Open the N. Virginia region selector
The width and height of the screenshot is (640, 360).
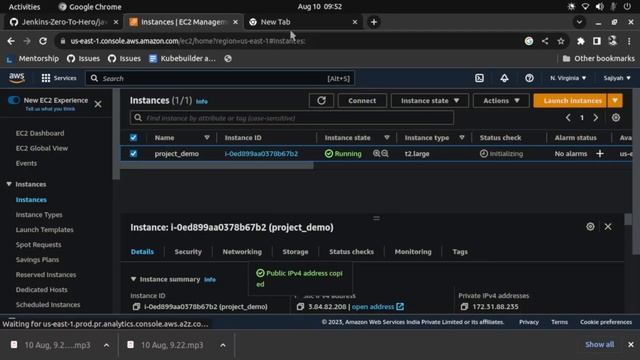[568, 78]
